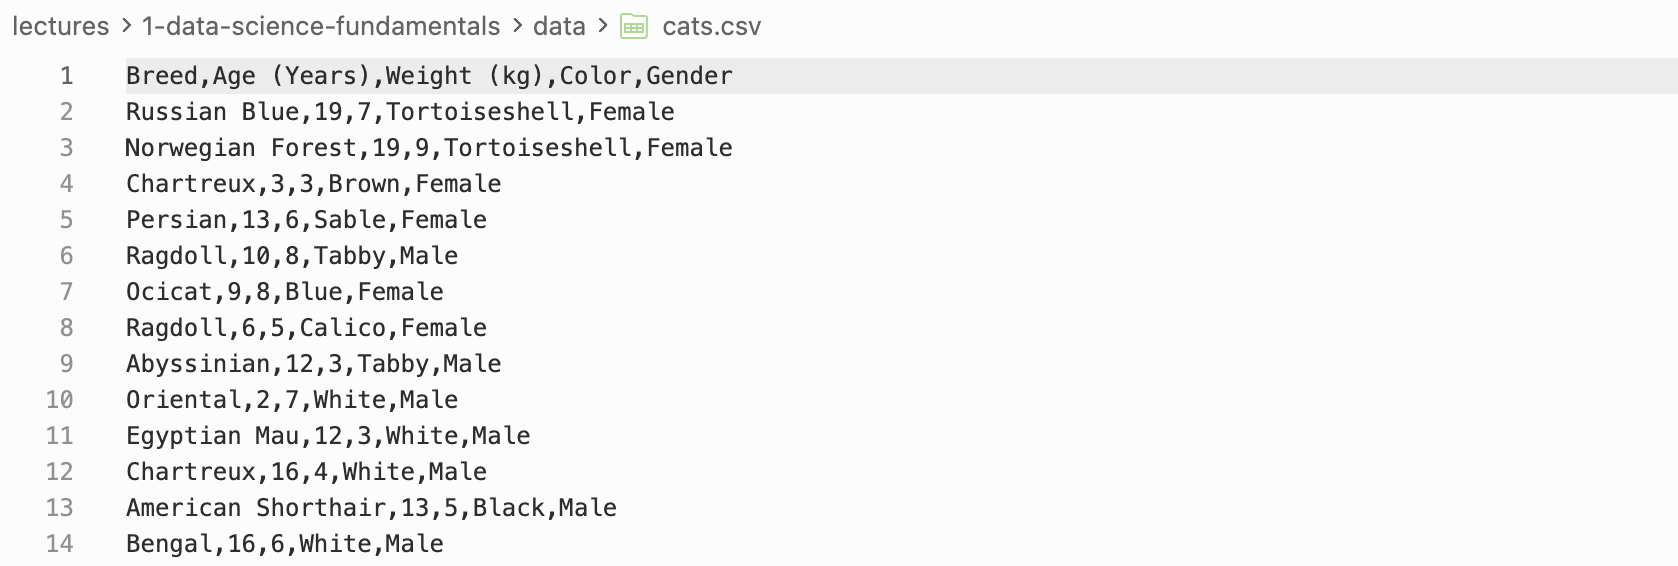Place cursor in the header row 'Breed,Age (Years)'

[x=429, y=76]
